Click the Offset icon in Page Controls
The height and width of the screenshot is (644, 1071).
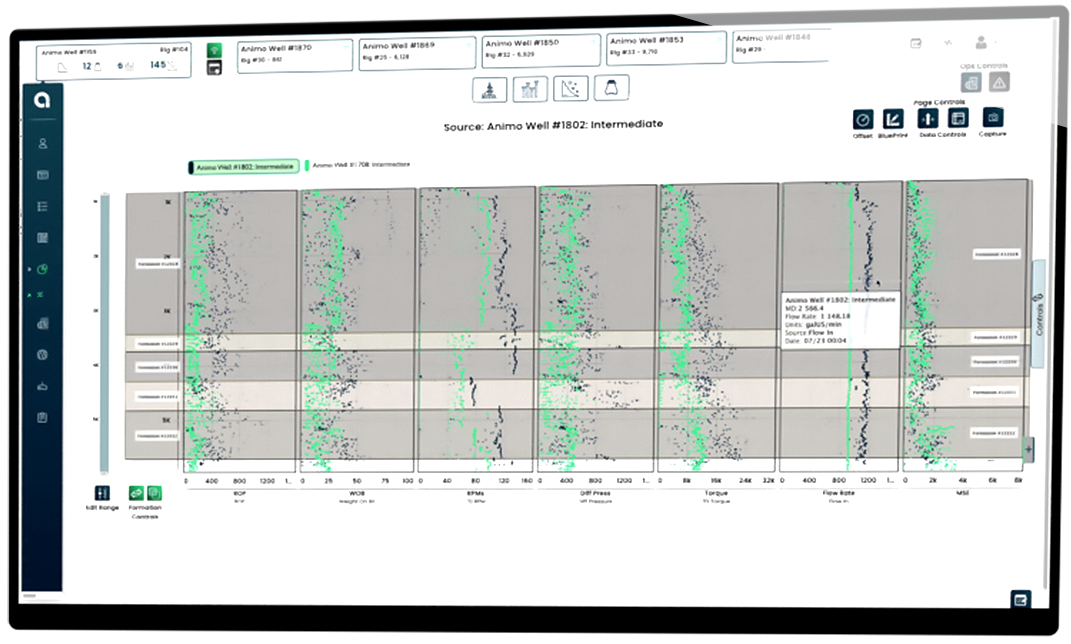point(862,119)
